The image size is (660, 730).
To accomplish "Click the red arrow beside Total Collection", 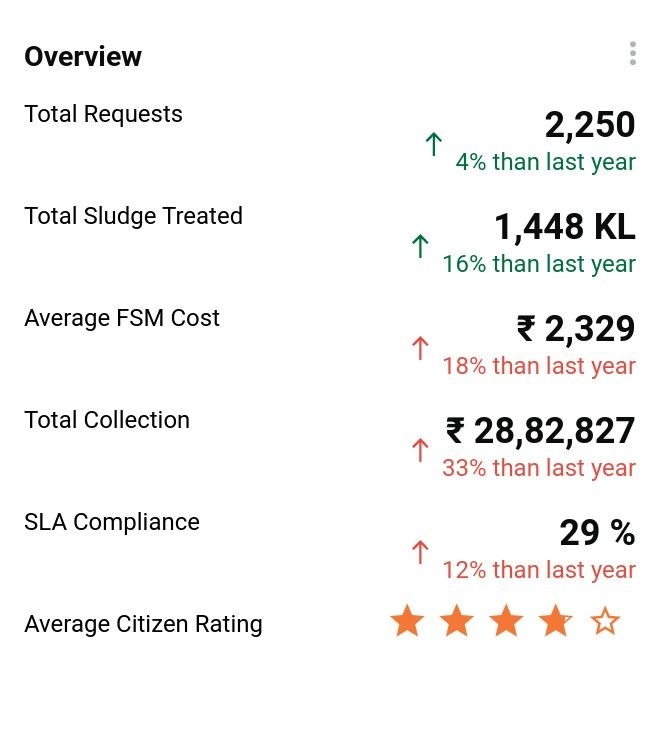I will click(x=420, y=451).
